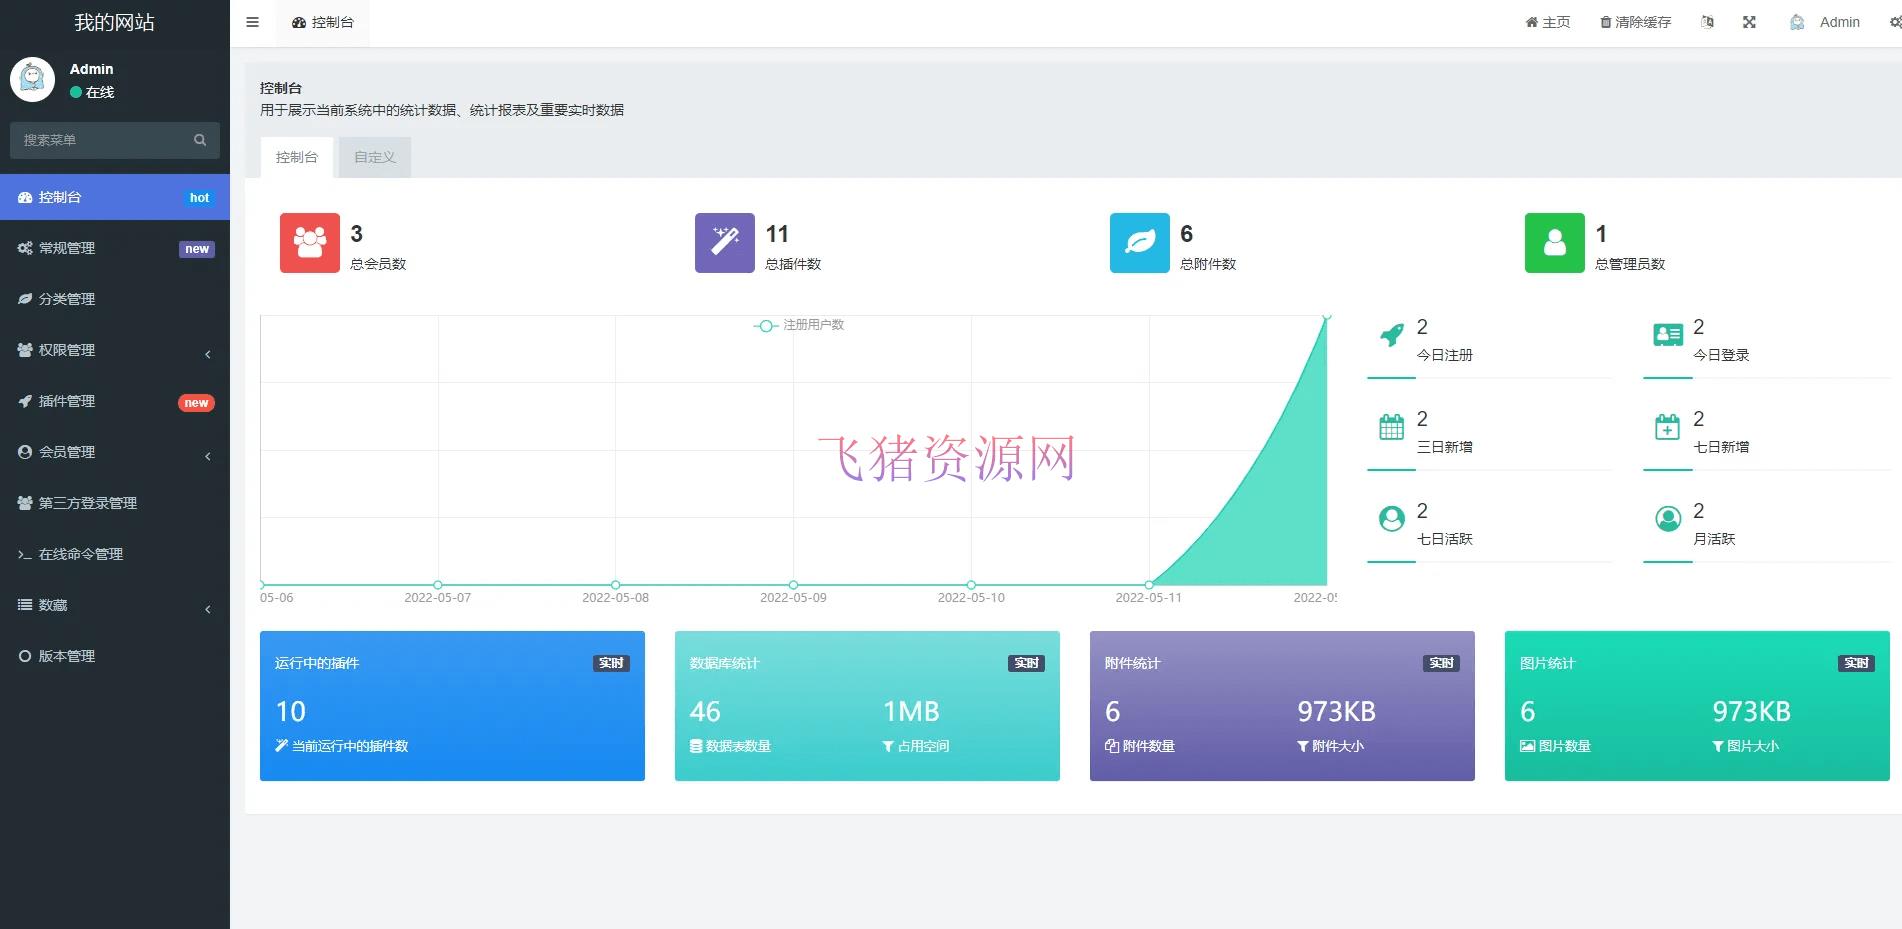Click the 插件管理 rocket icon in sidebar
Image resolution: width=1902 pixels, height=929 pixels.
tap(25, 401)
